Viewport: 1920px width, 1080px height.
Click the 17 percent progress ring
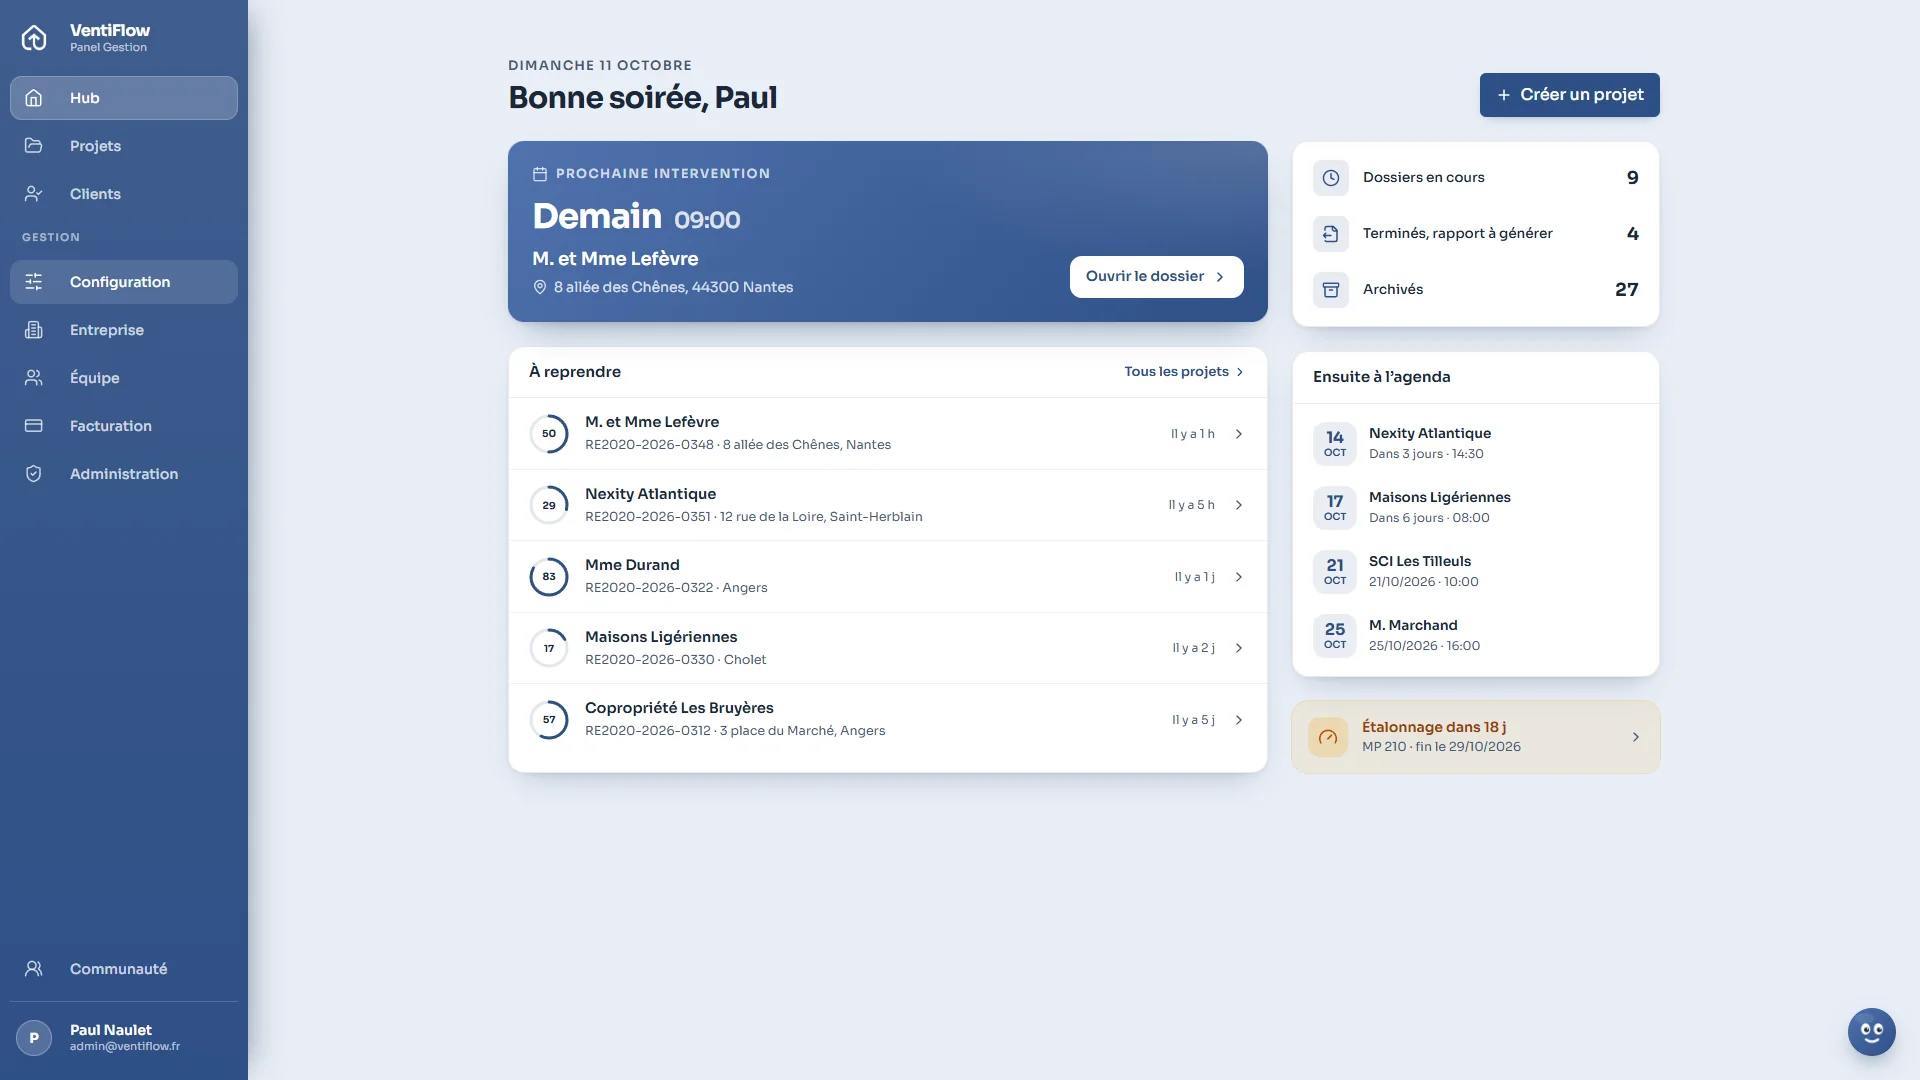pos(549,648)
